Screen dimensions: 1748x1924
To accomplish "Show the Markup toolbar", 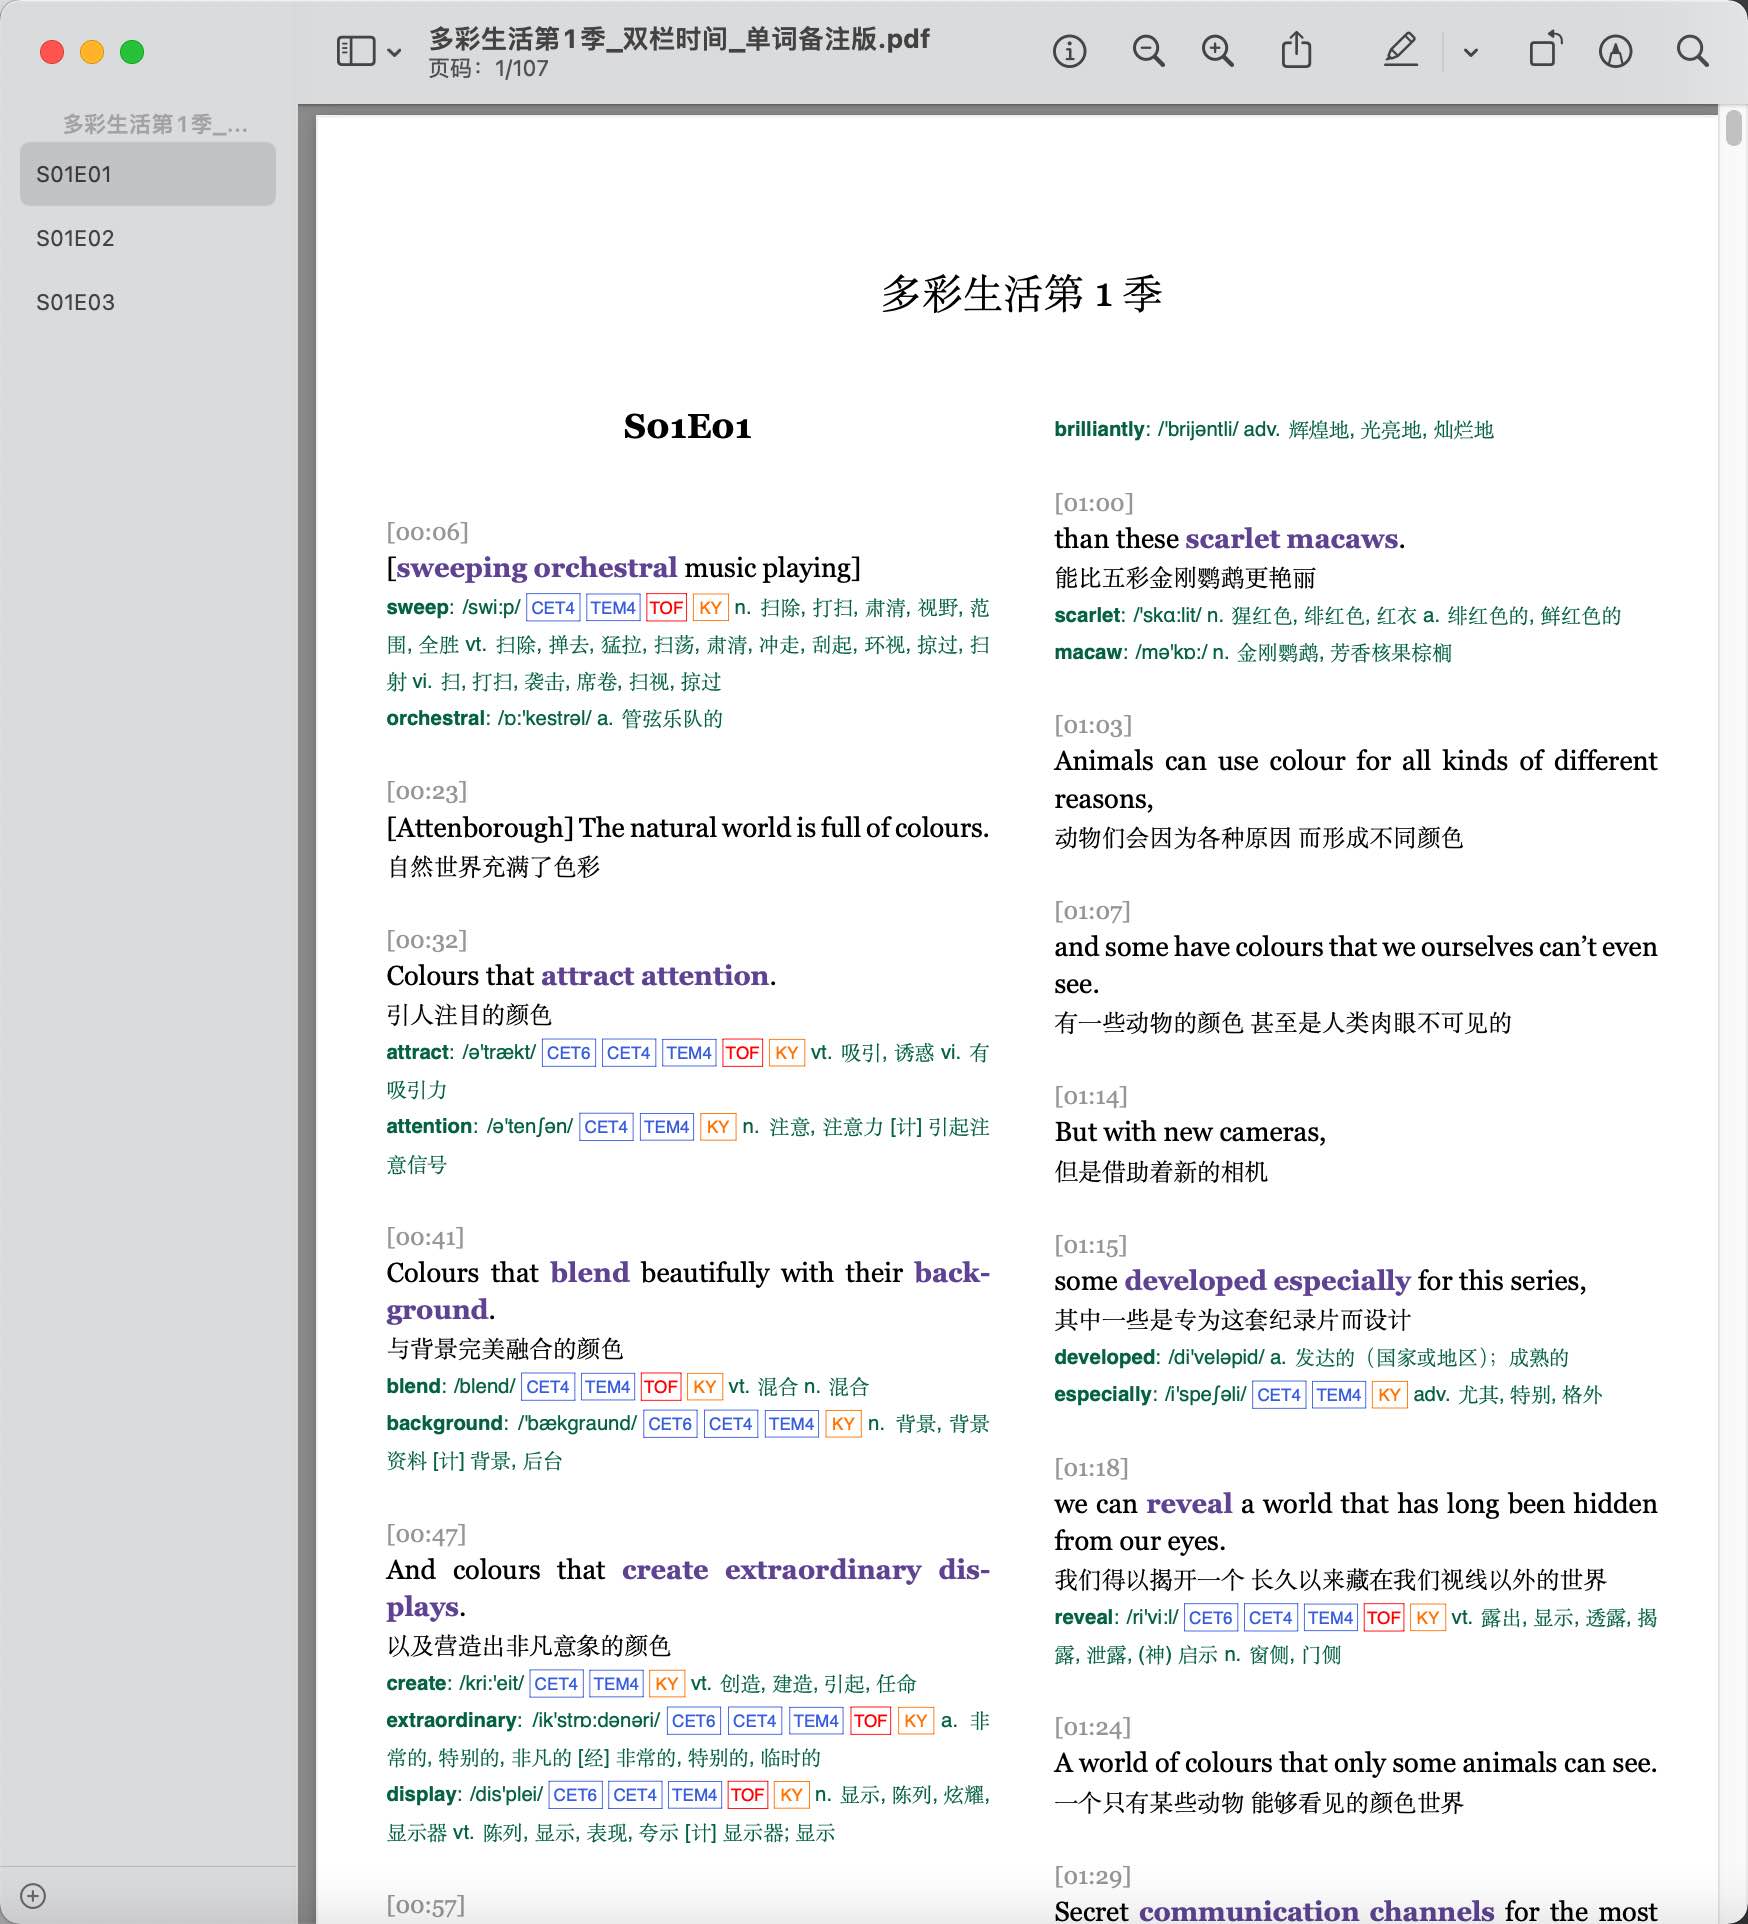I will pyautogui.click(x=1615, y=51).
